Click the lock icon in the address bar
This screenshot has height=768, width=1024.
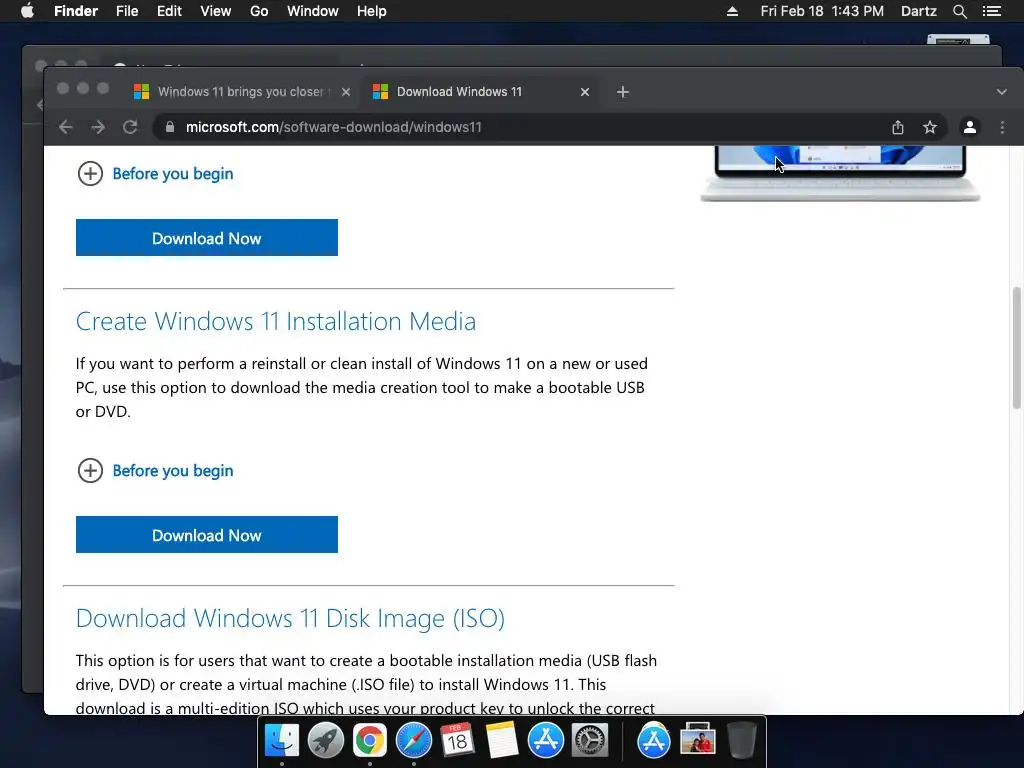tap(170, 127)
